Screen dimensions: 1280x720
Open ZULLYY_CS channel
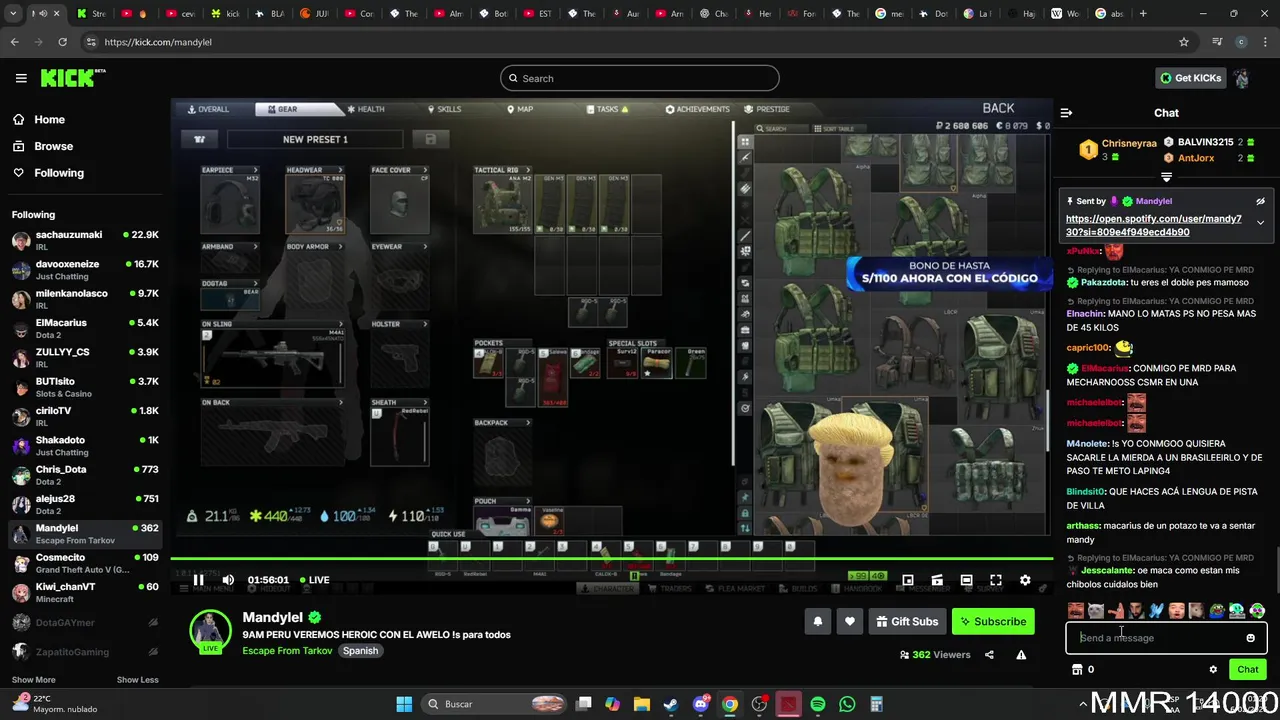(85, 358)
